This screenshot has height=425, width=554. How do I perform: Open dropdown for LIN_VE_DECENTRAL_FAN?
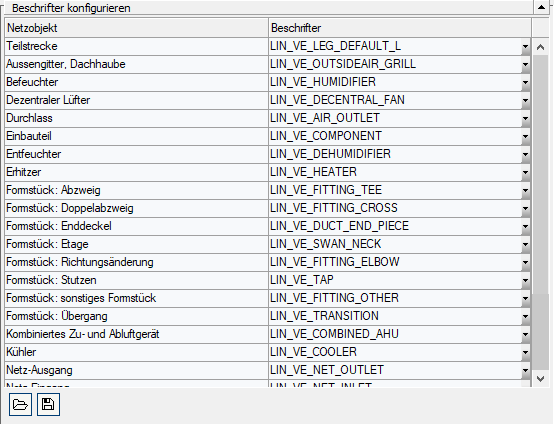pyautogui.click(x=525, y=100)
